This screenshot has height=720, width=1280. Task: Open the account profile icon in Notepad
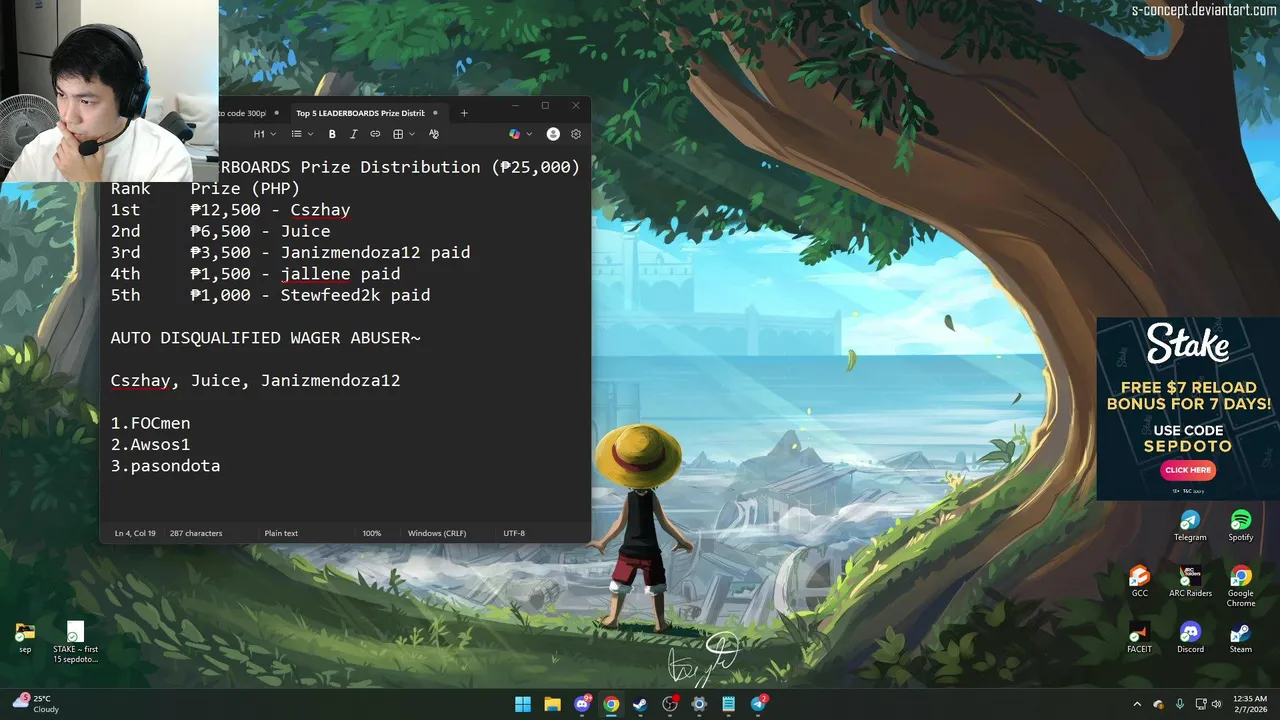(553, 134)
